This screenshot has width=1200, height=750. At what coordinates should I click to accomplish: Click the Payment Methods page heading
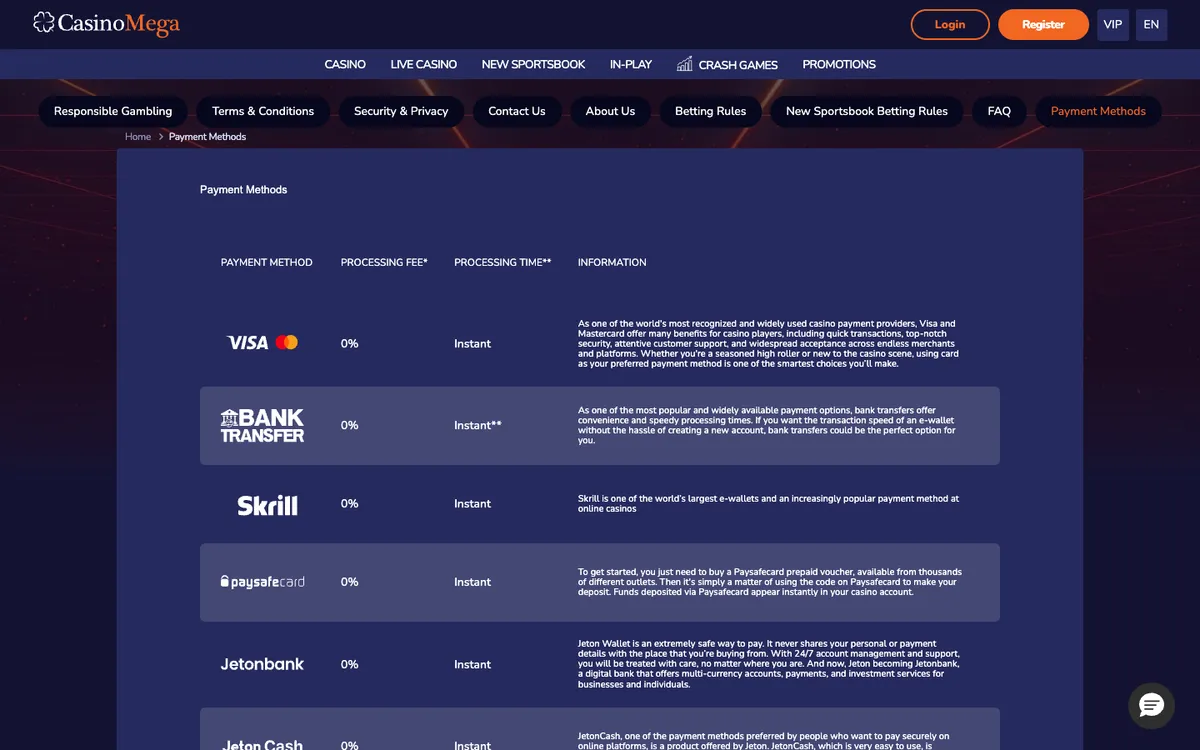pyautogui.click(x=243, y=190)
